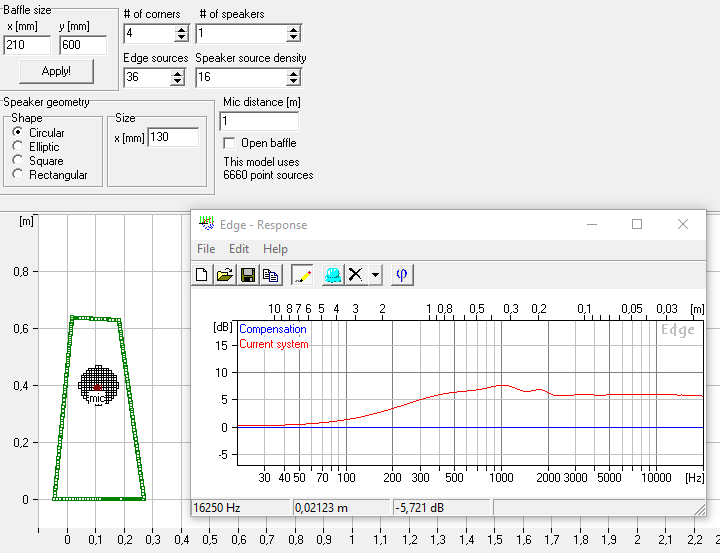Click the Mic distance [m] field

pyautogui.click(x=259, y=121)
